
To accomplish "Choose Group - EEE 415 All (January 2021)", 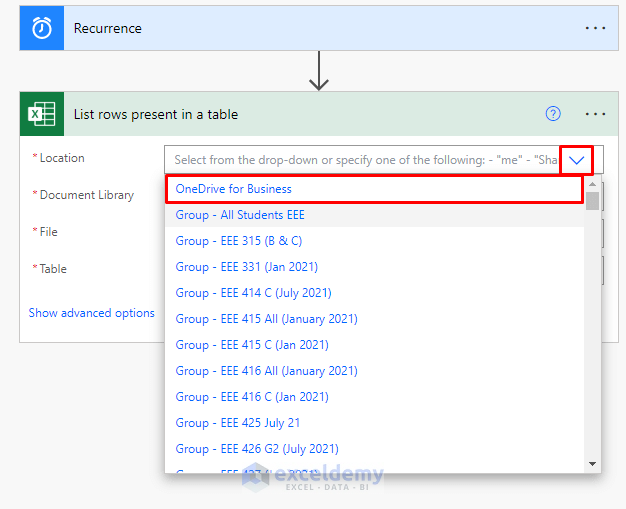I will click(x=374, y=319).
